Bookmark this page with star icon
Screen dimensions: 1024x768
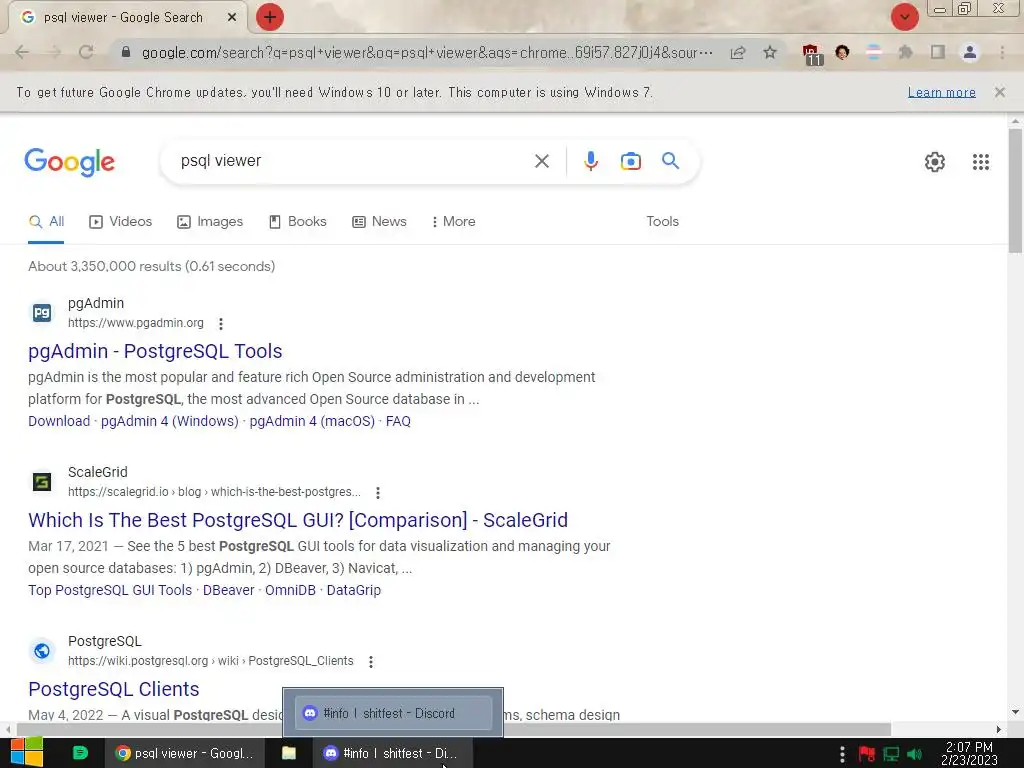pyautogui.click(x=770, y=52)
